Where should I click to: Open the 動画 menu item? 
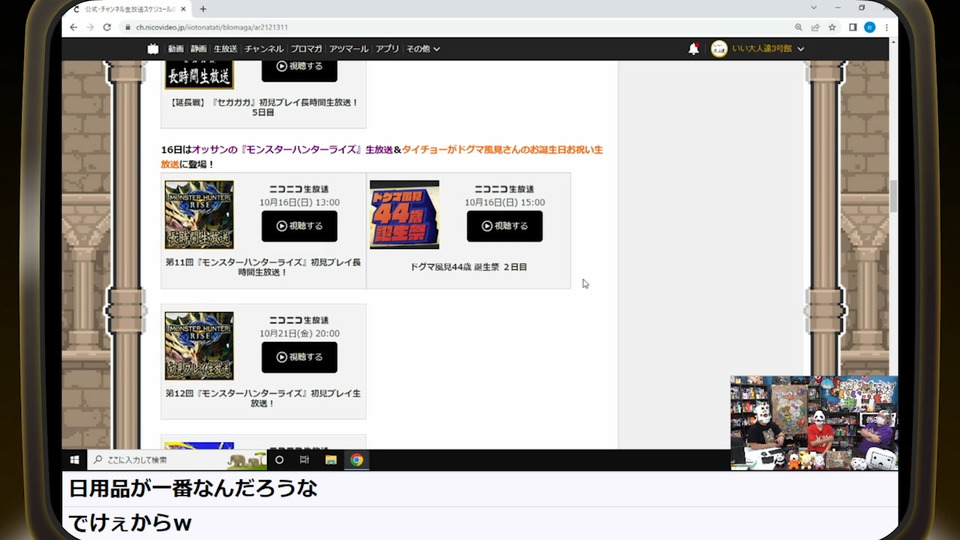[x=176, y=49]
